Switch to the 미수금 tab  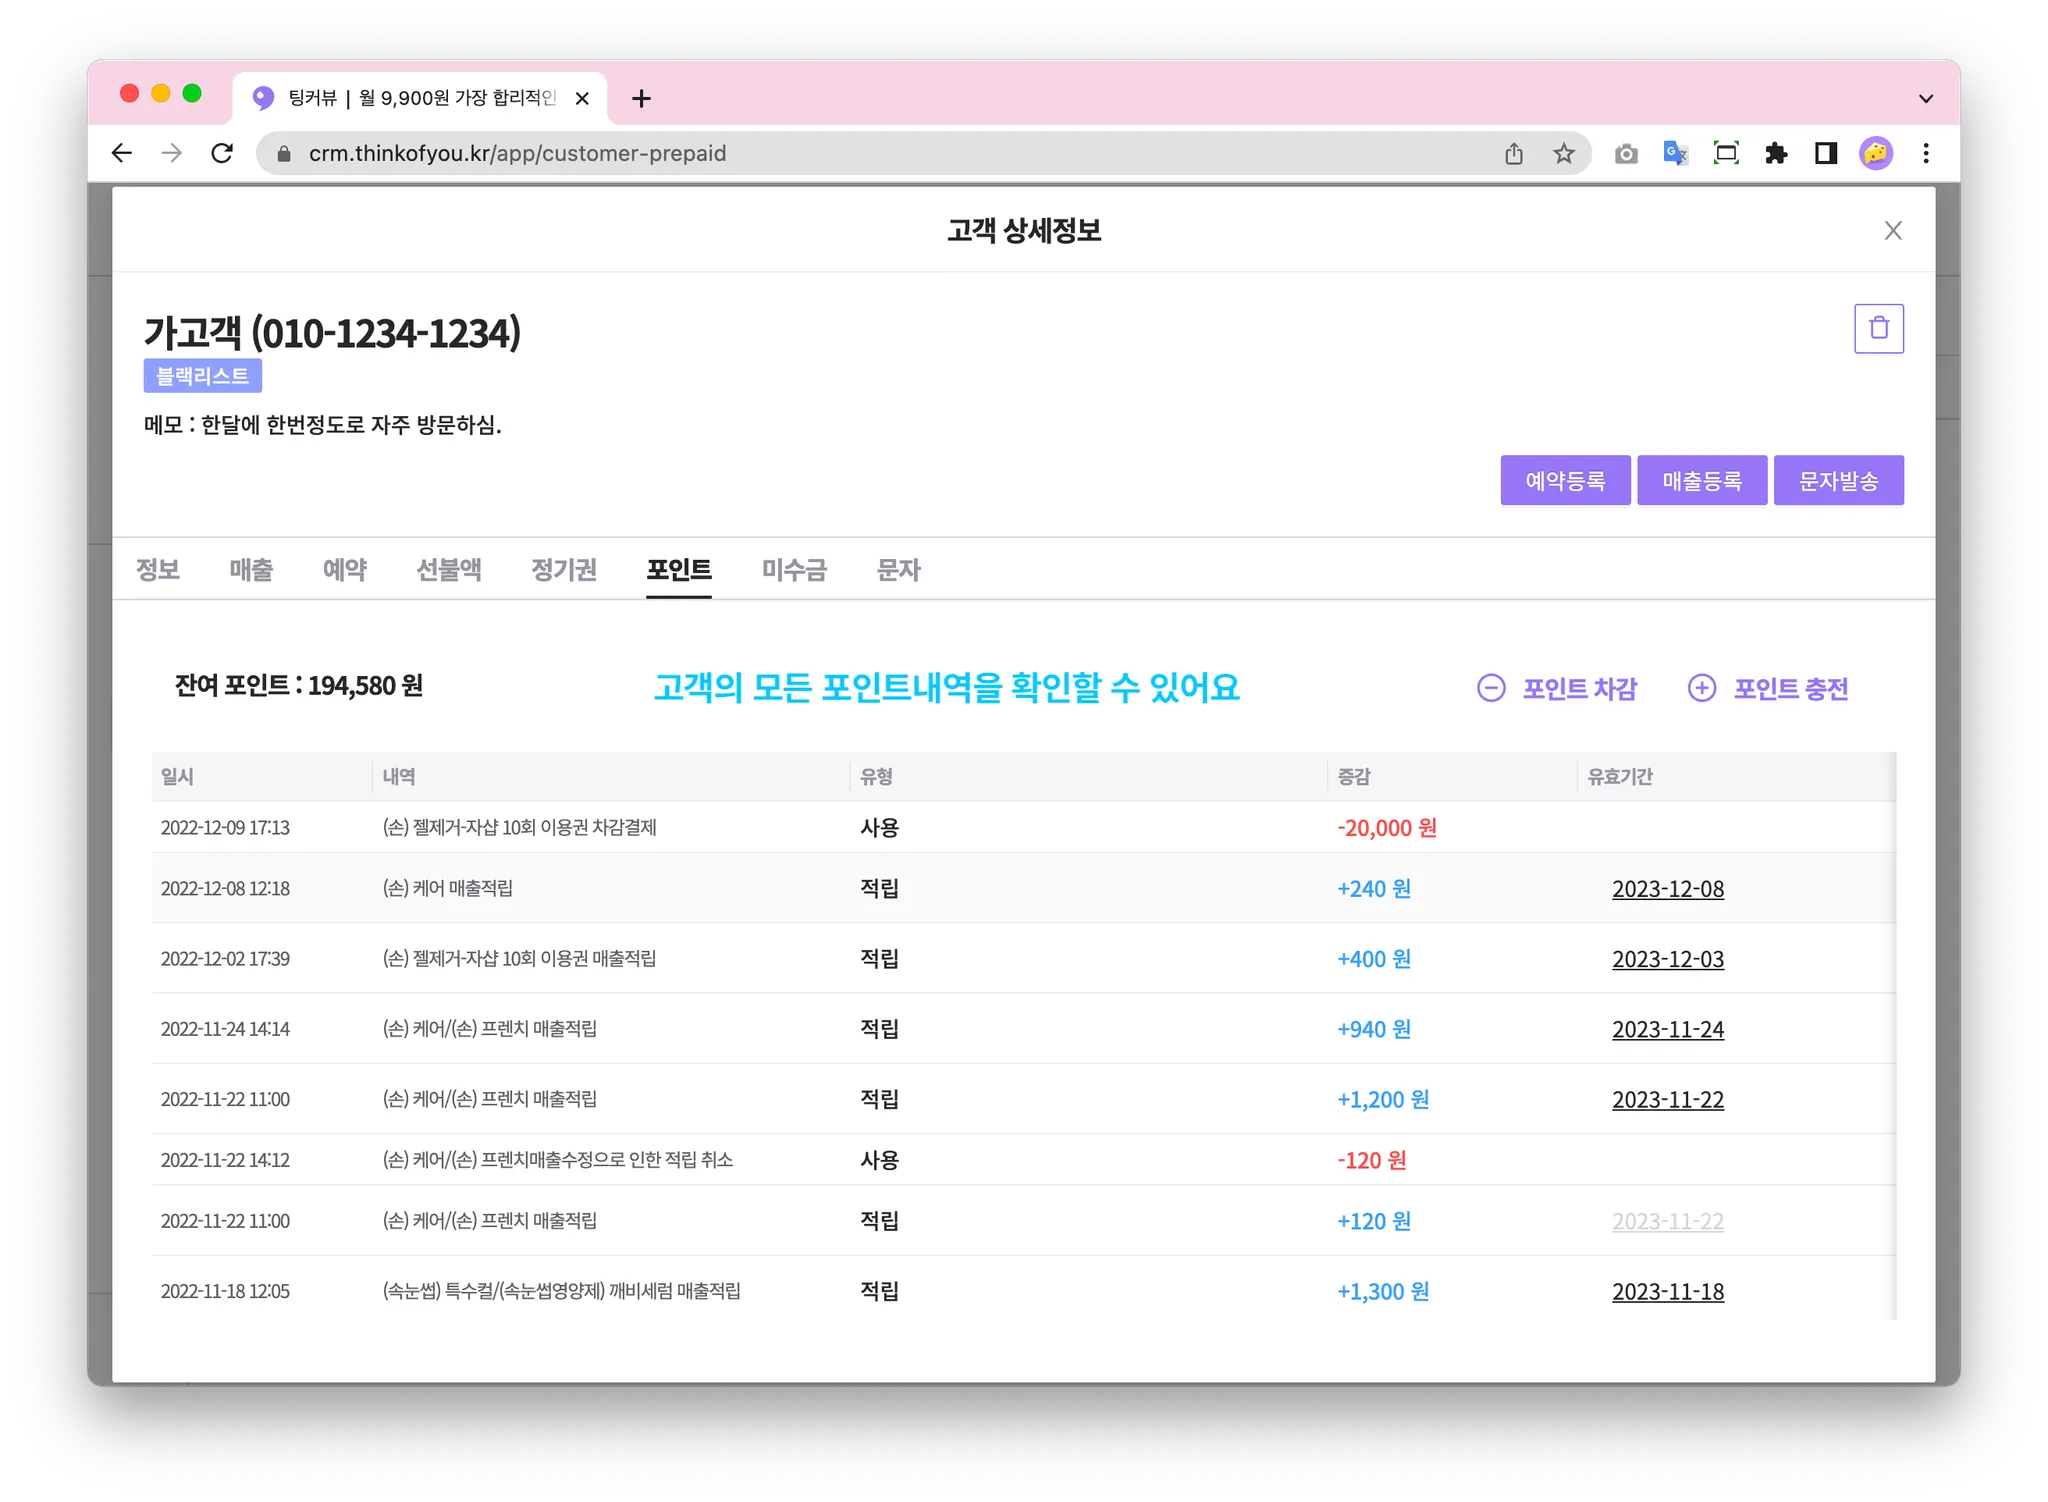[794, 570]
